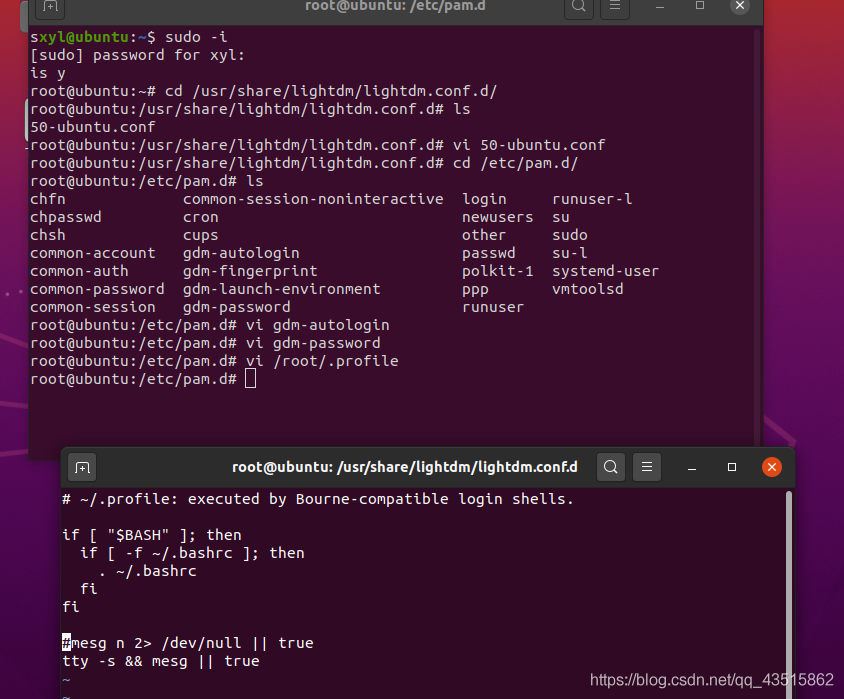The image size is (844, 699).
Task: Close the front lightdm terminal window
Action: coord(771,467)
